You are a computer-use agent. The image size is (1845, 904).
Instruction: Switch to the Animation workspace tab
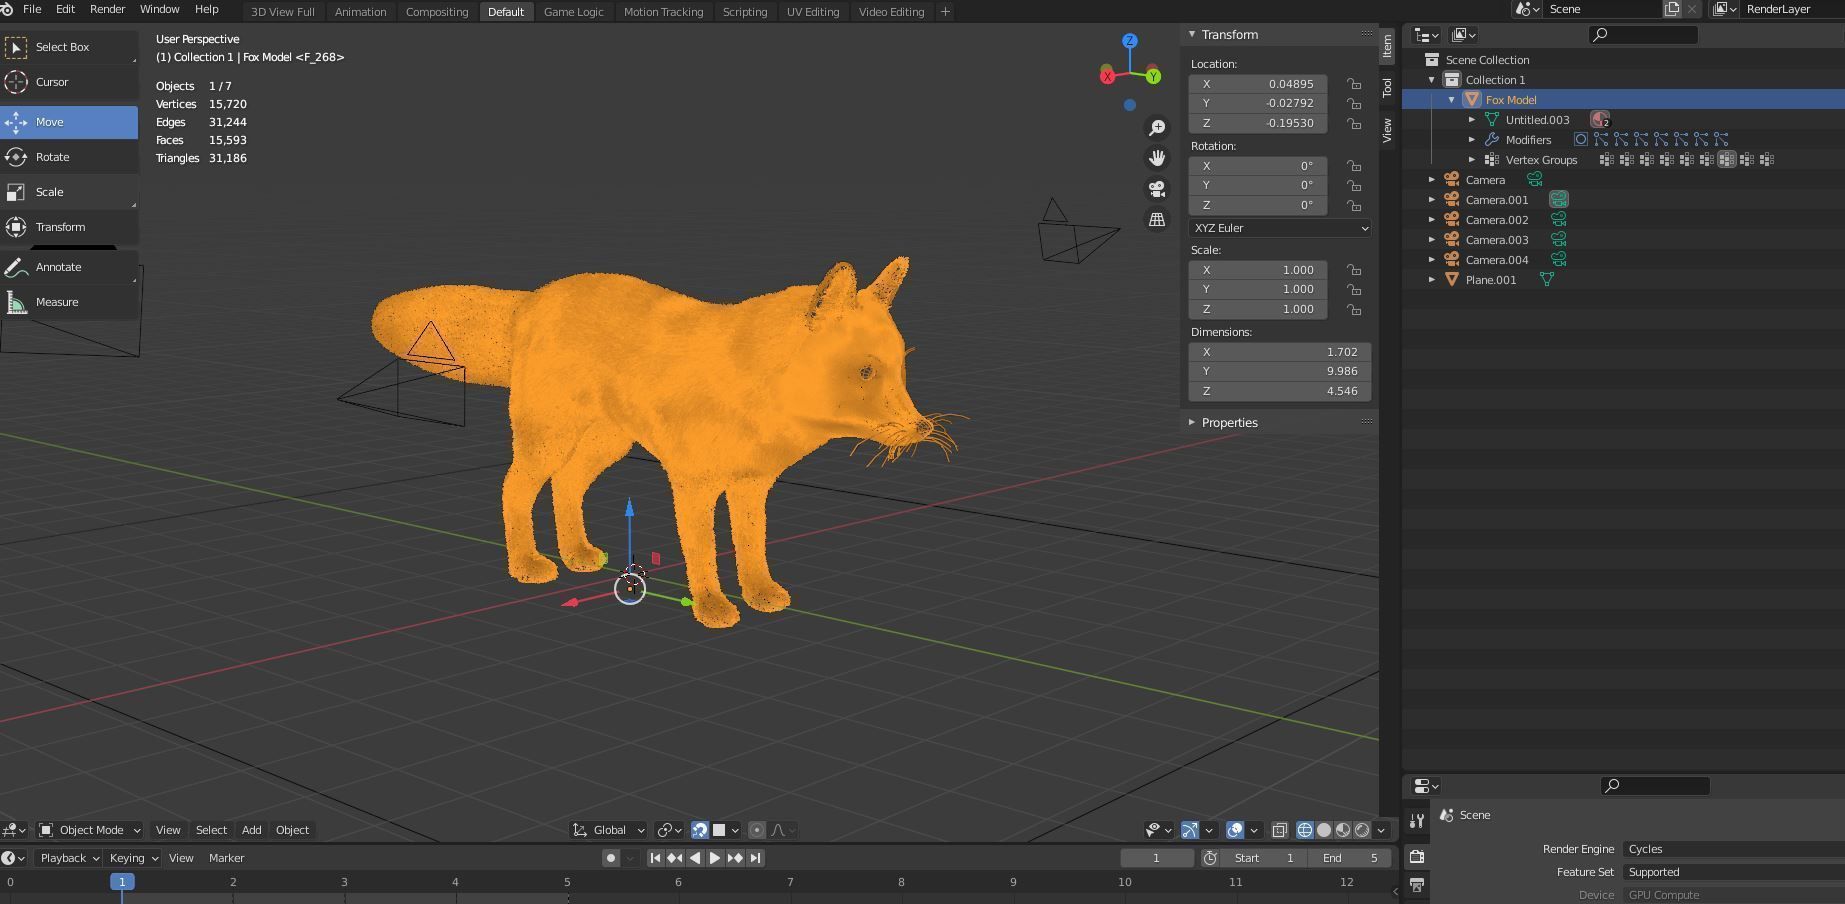[360, 12]
